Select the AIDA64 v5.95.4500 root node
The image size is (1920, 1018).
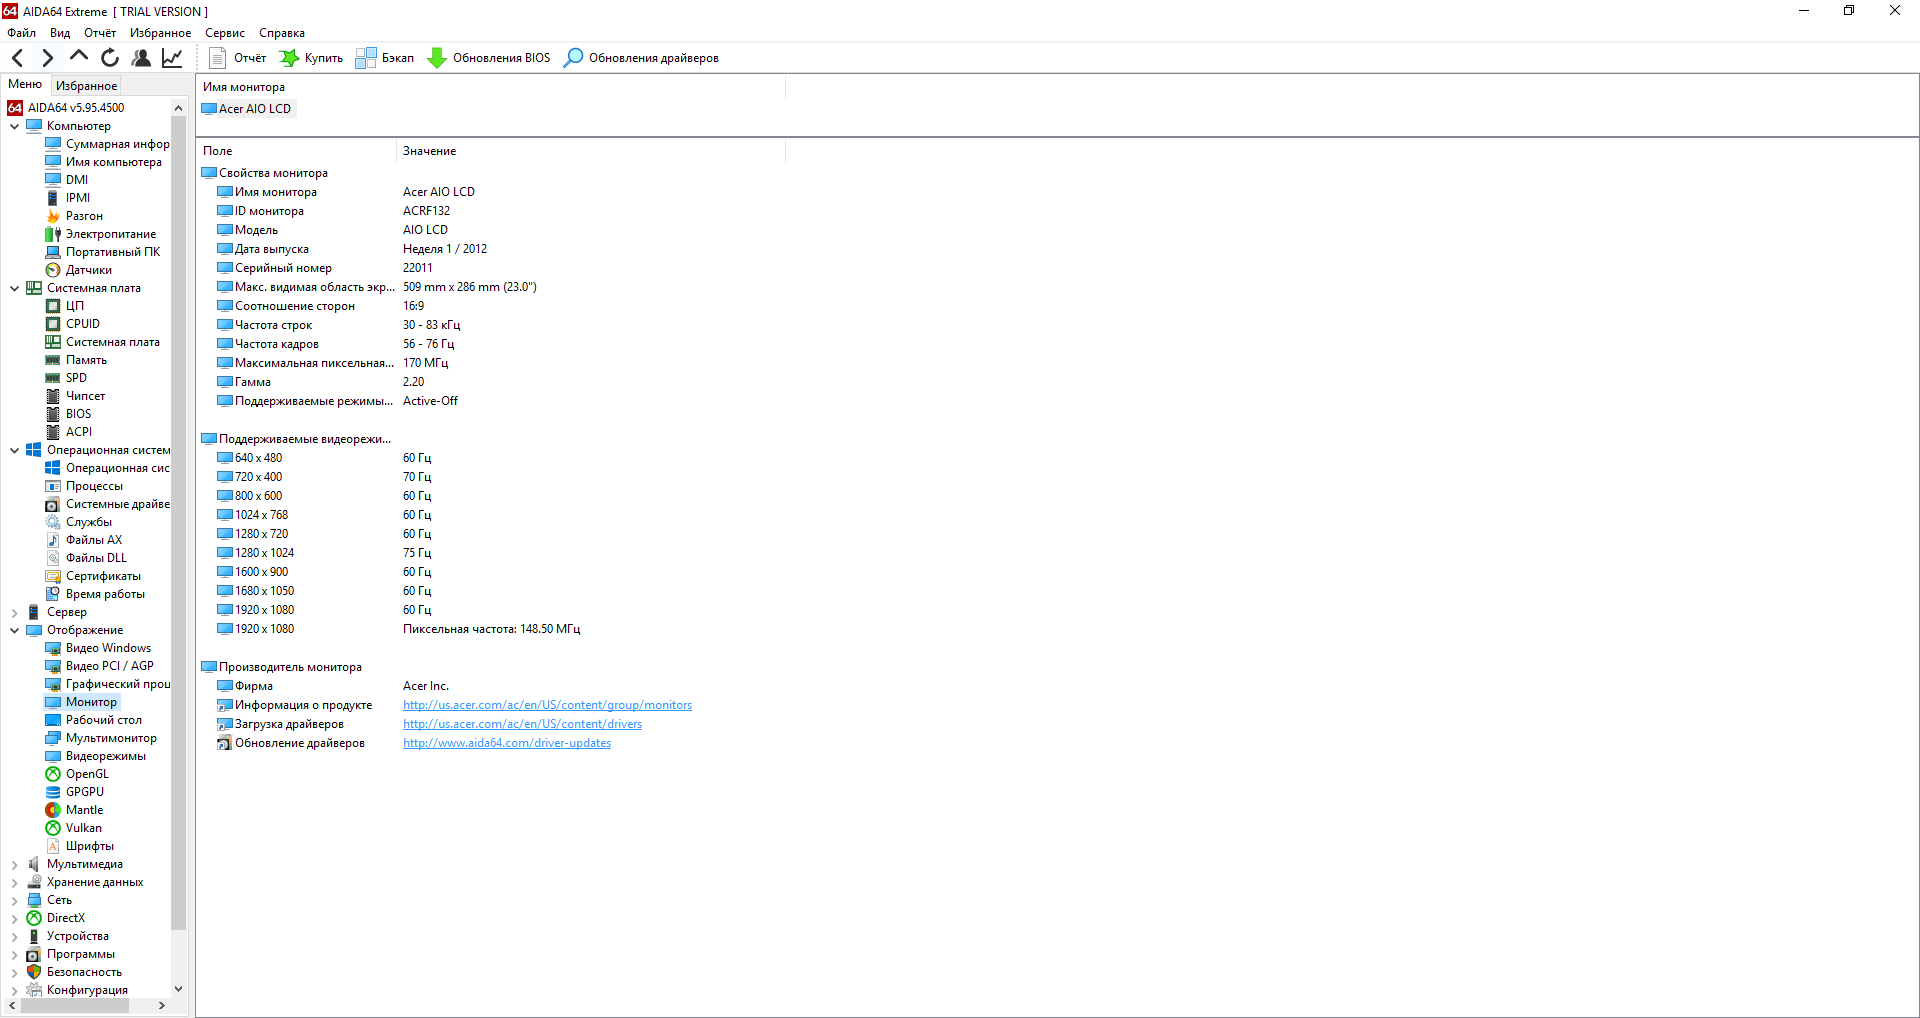pos(66,108)
